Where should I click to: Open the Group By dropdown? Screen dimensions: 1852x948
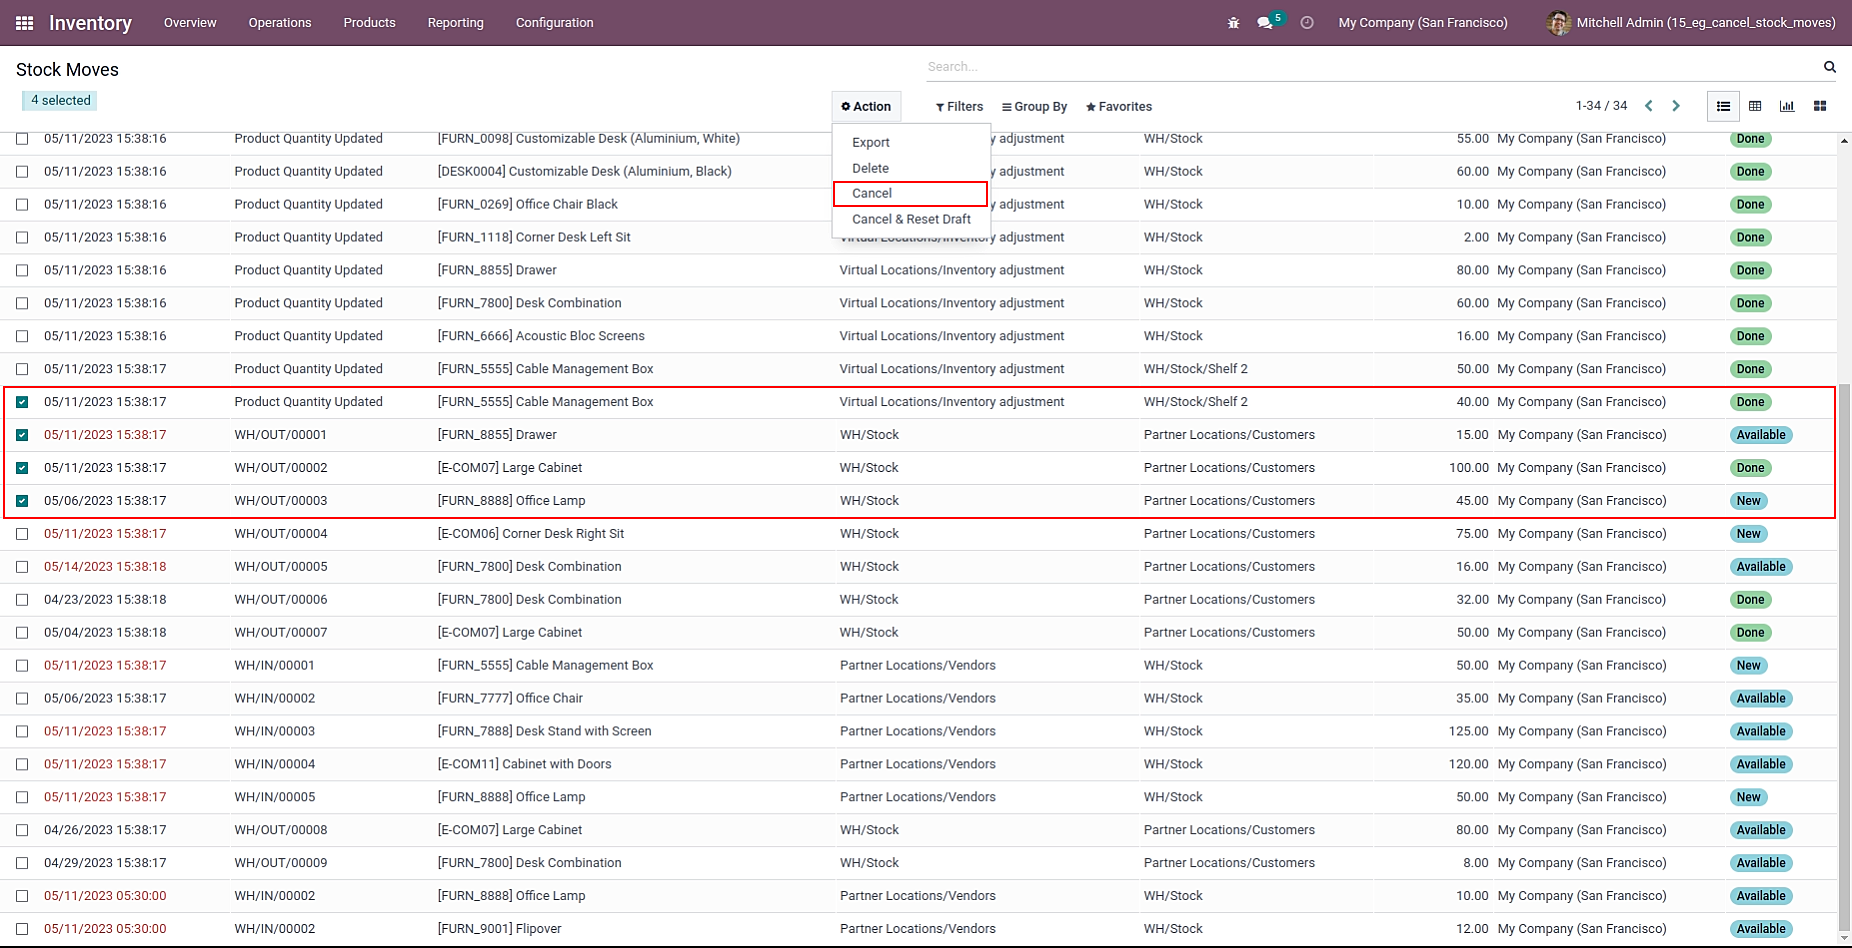(1035, 107)
